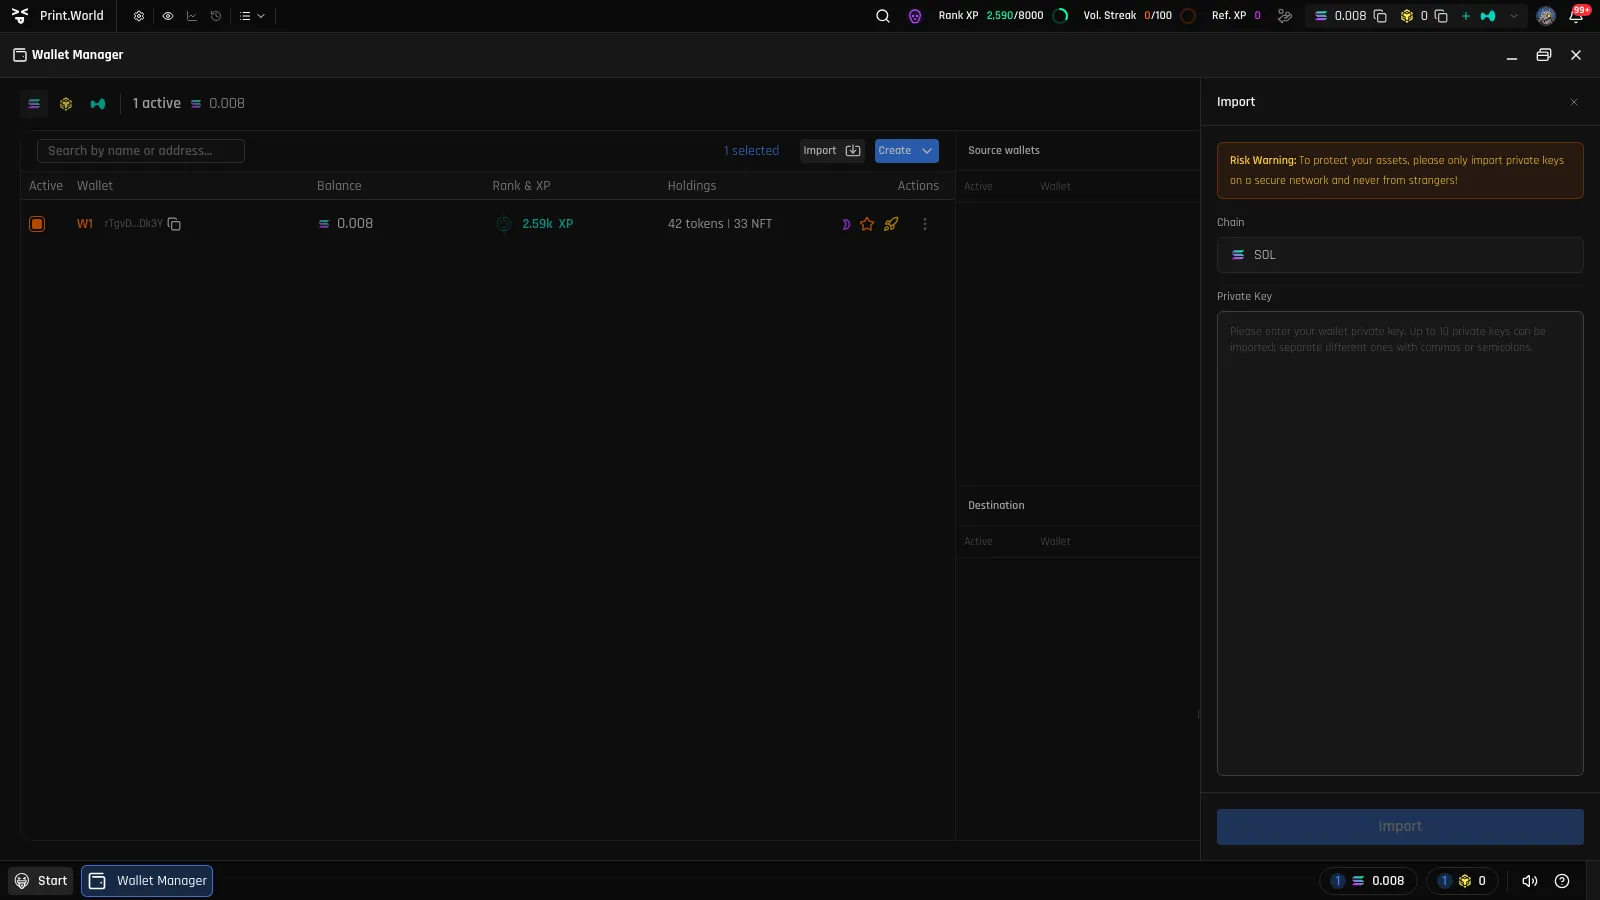Click the 42 tokens | 33 NFT holdings
Screen dimensions: 1600x900
coord(720,224)
